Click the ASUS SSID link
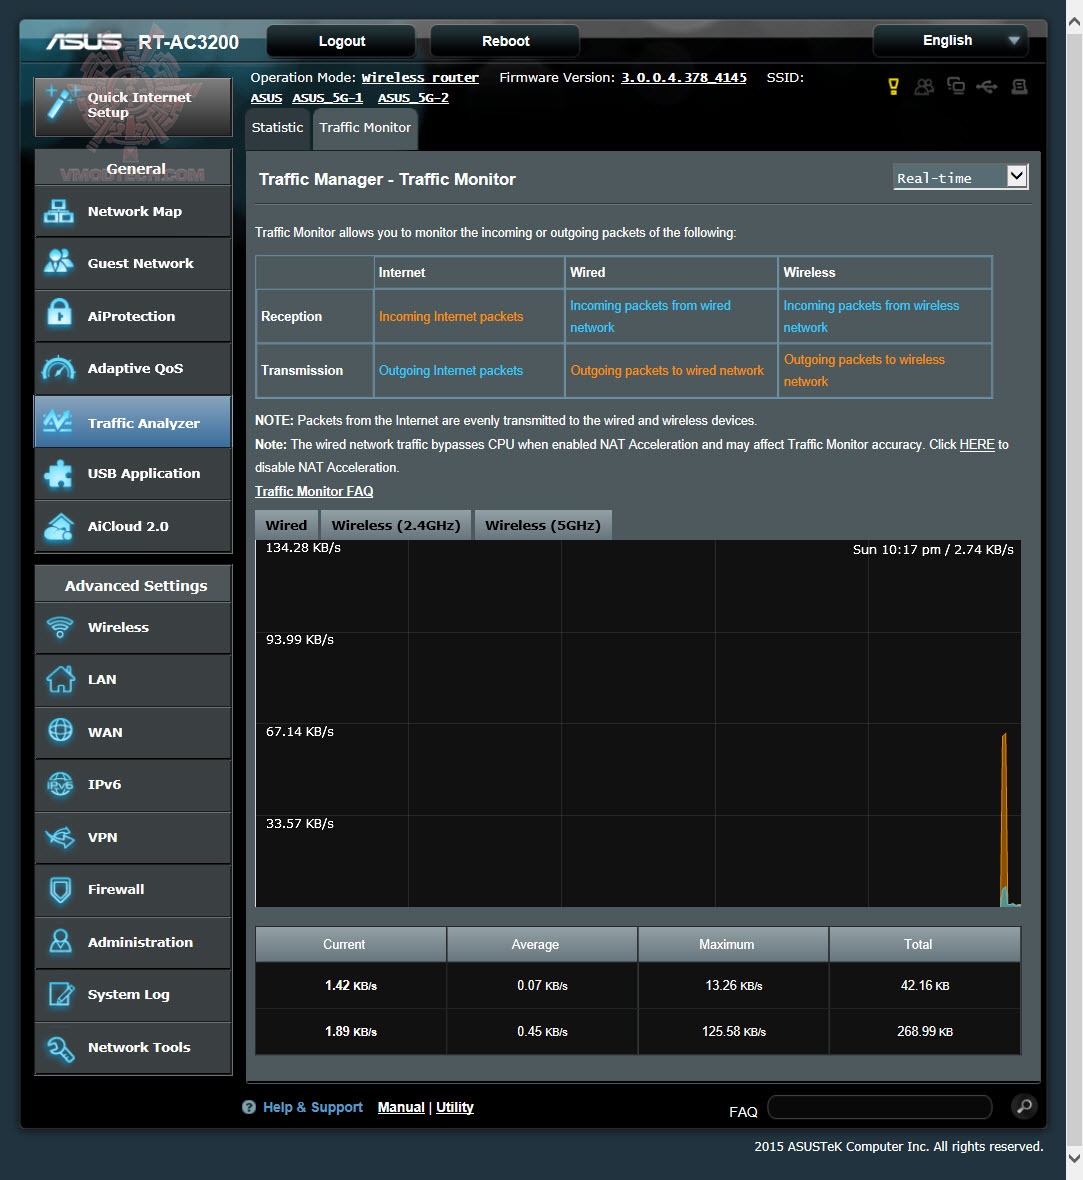The image size is (1083, 1180). (266, 99)
